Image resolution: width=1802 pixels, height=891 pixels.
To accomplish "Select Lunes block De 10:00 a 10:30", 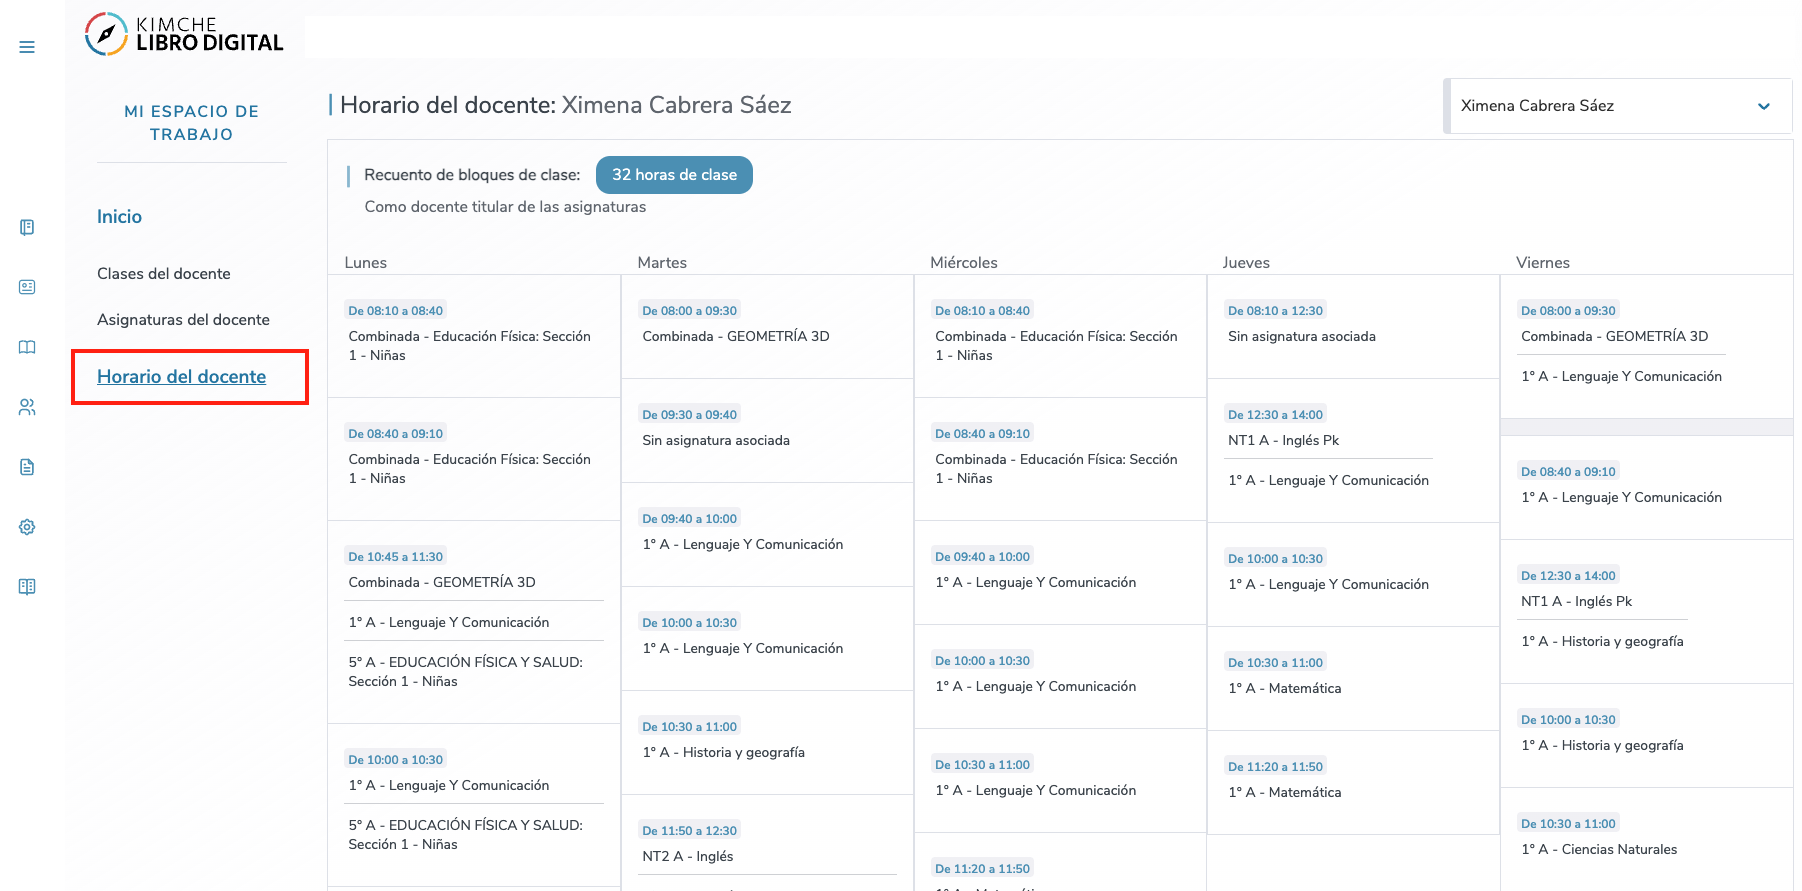I will 396,760.
